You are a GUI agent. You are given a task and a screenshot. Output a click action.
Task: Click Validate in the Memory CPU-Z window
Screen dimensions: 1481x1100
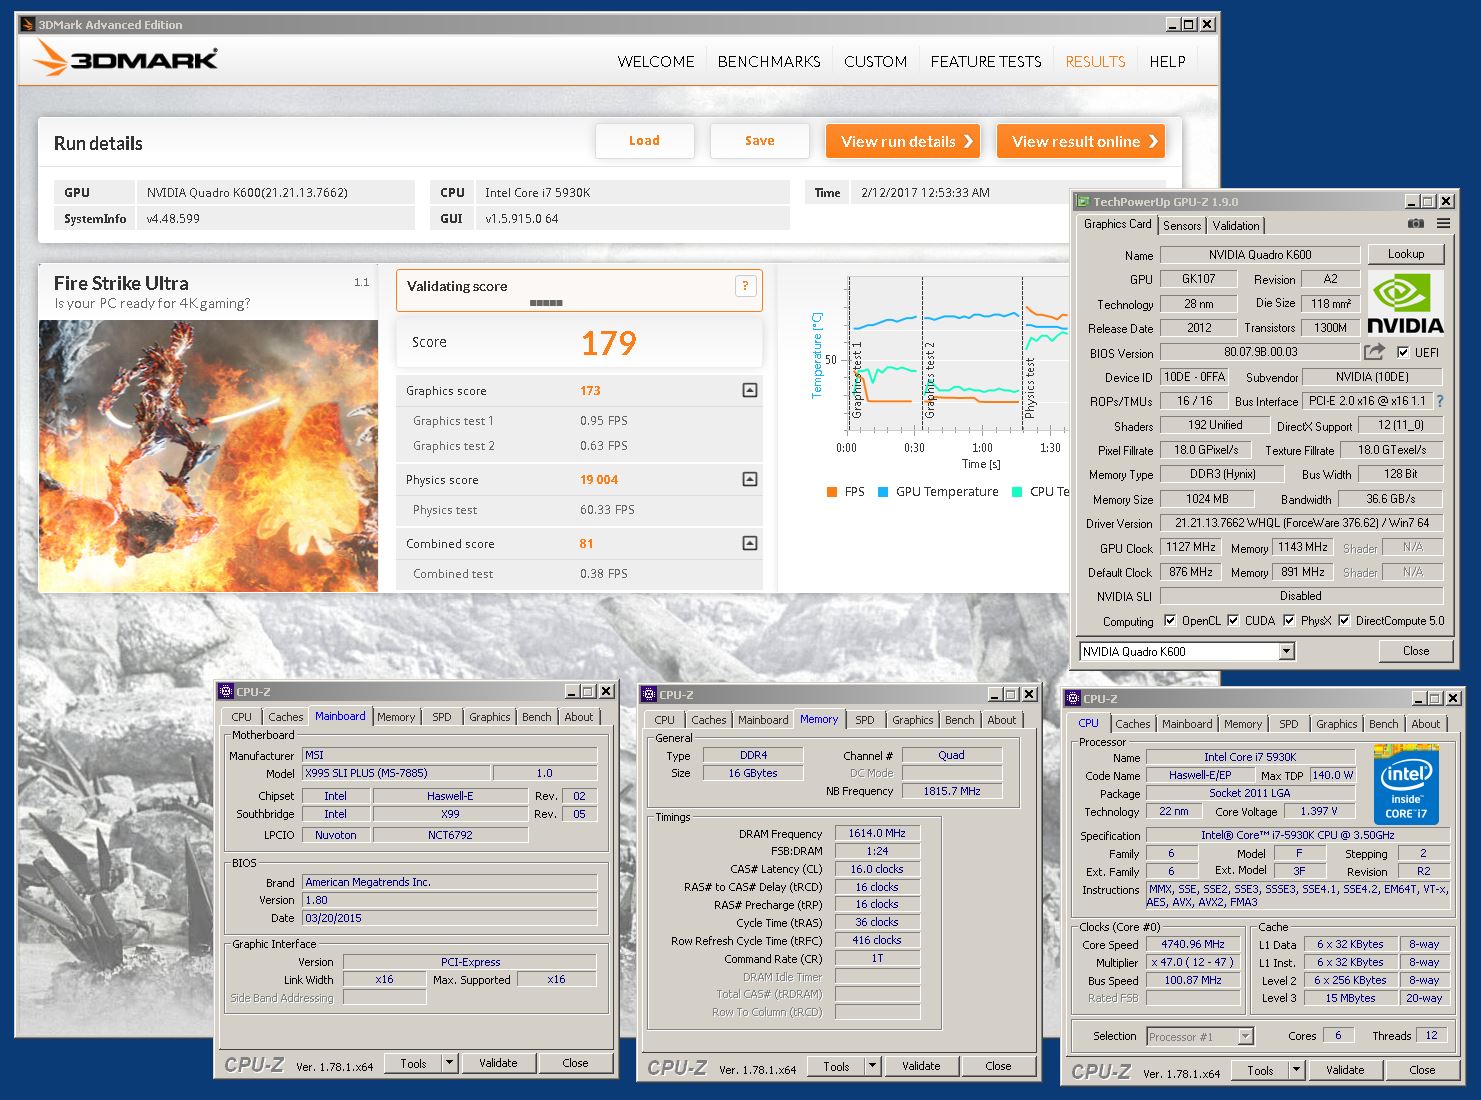921,1066
